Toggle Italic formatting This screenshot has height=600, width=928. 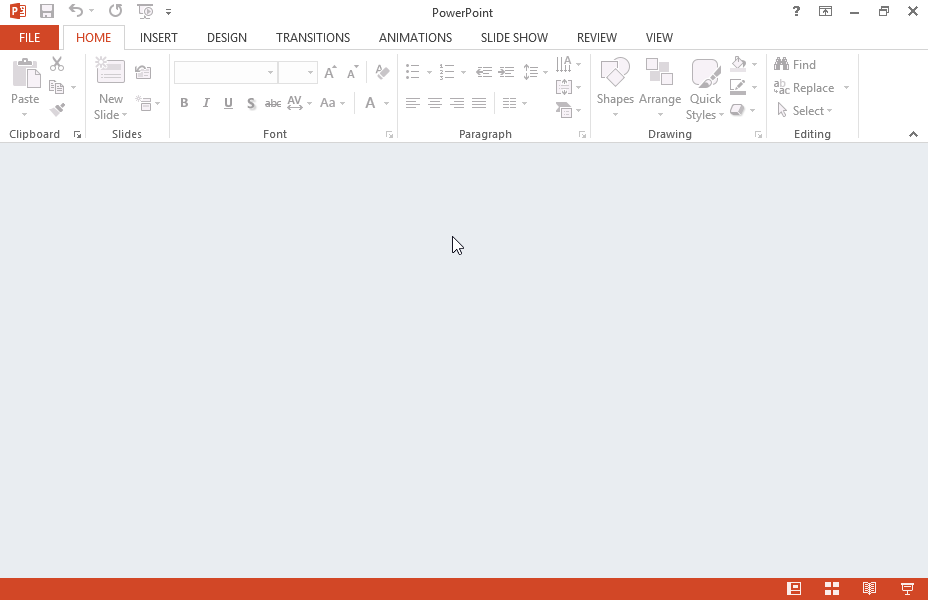206,103
